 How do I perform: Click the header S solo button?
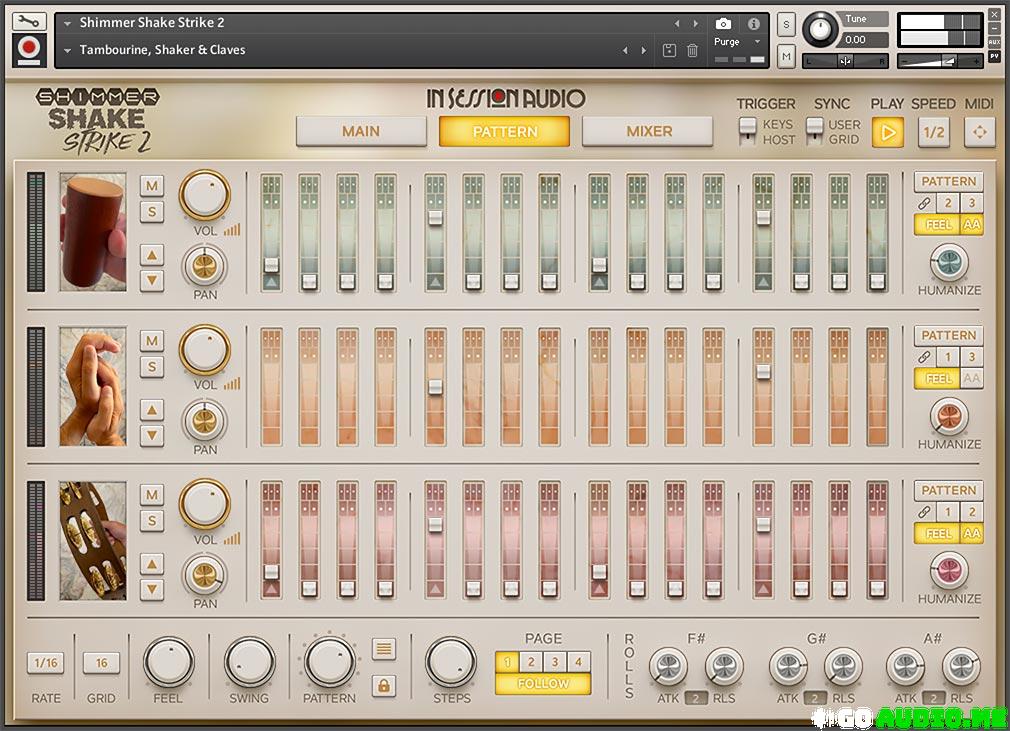point(786,26)
